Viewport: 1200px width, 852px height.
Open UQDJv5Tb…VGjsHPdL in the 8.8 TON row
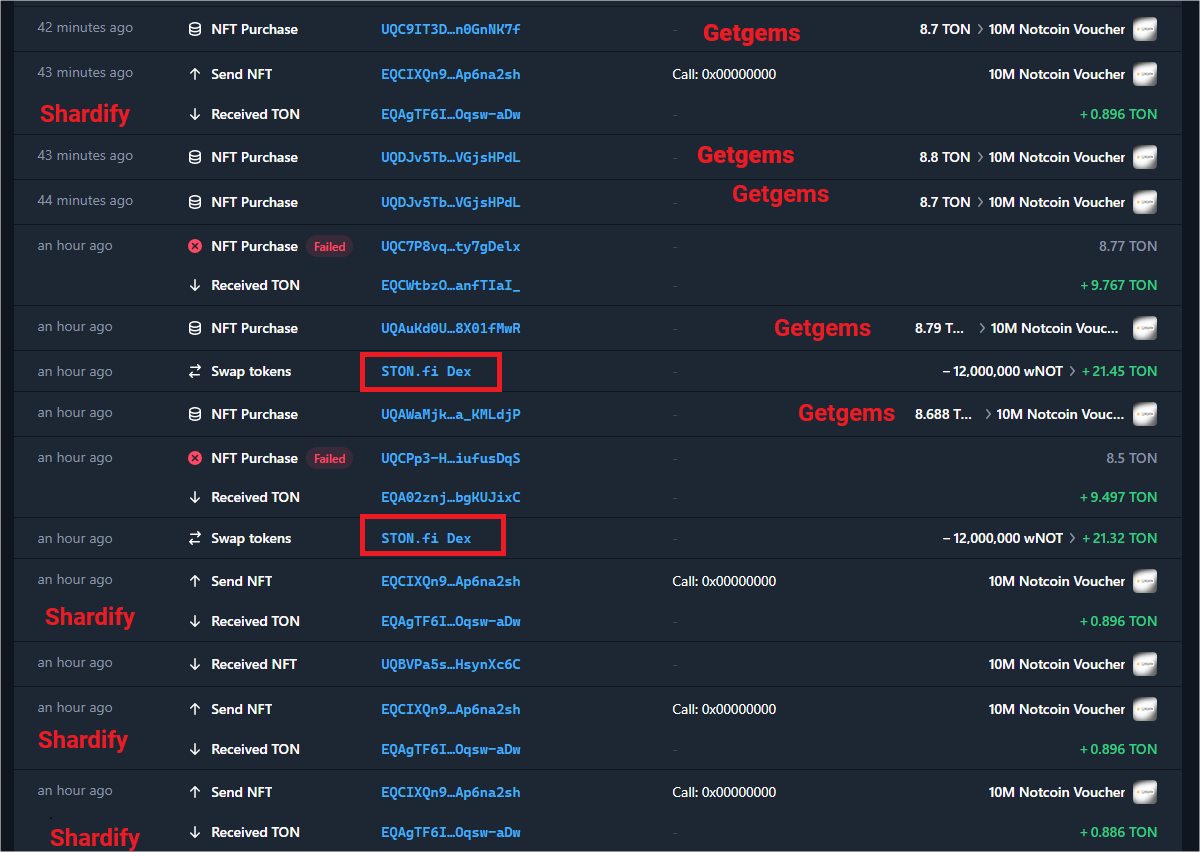(x=450, y=157)
